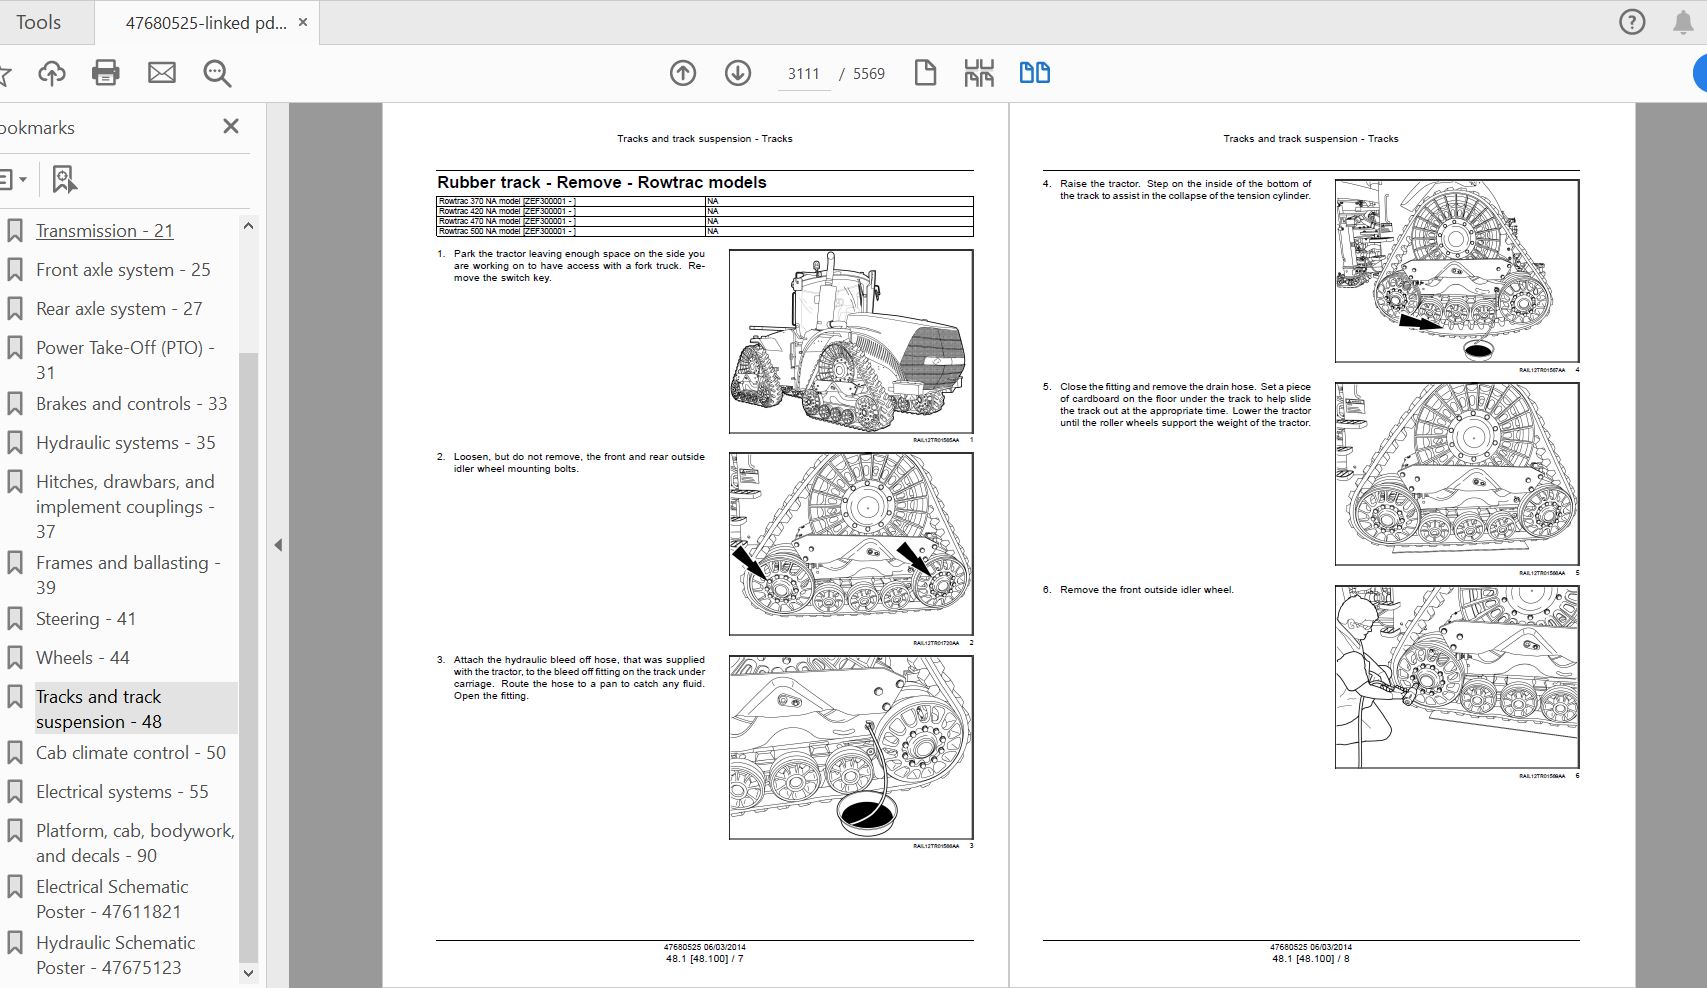Print the document

point(105,73)
